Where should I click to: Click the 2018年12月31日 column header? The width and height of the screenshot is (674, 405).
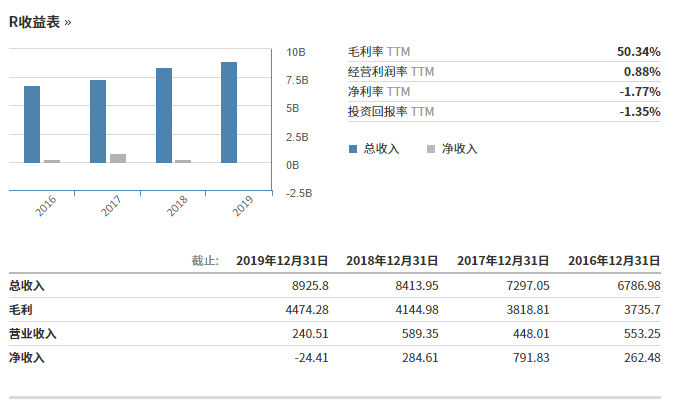pos(392,261)
